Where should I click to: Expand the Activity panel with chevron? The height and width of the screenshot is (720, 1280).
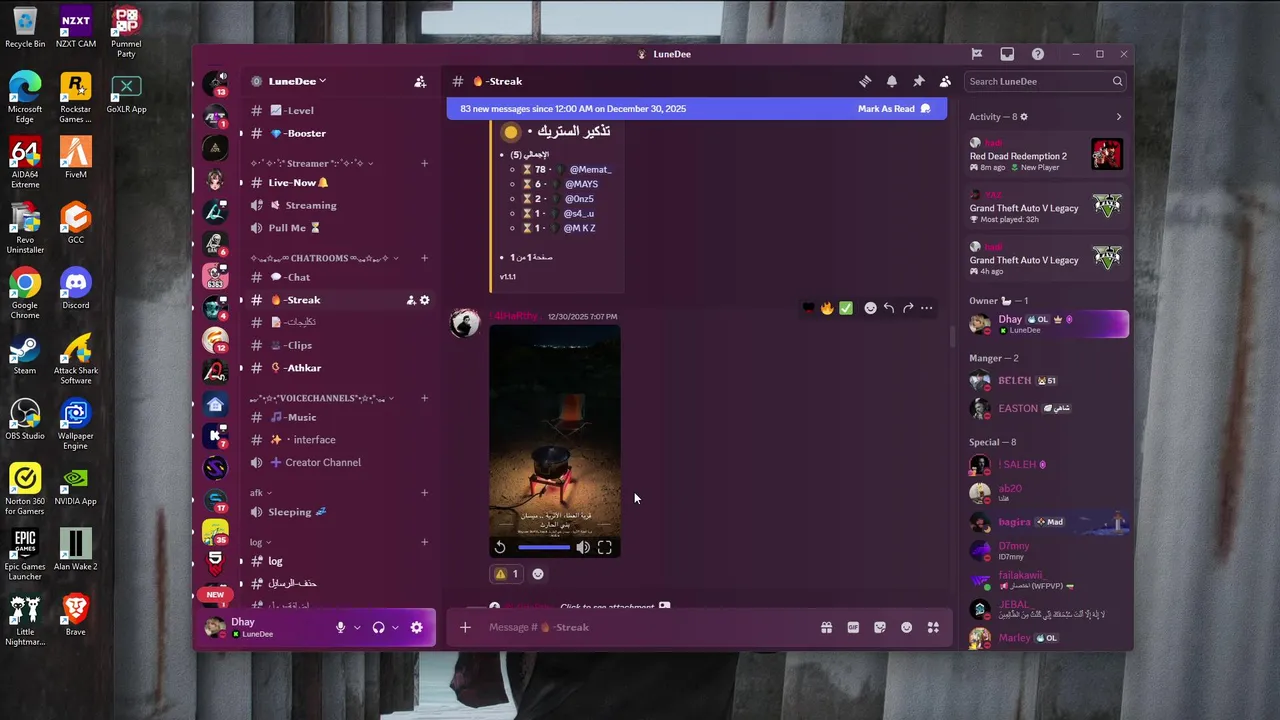click(1118, 117)
